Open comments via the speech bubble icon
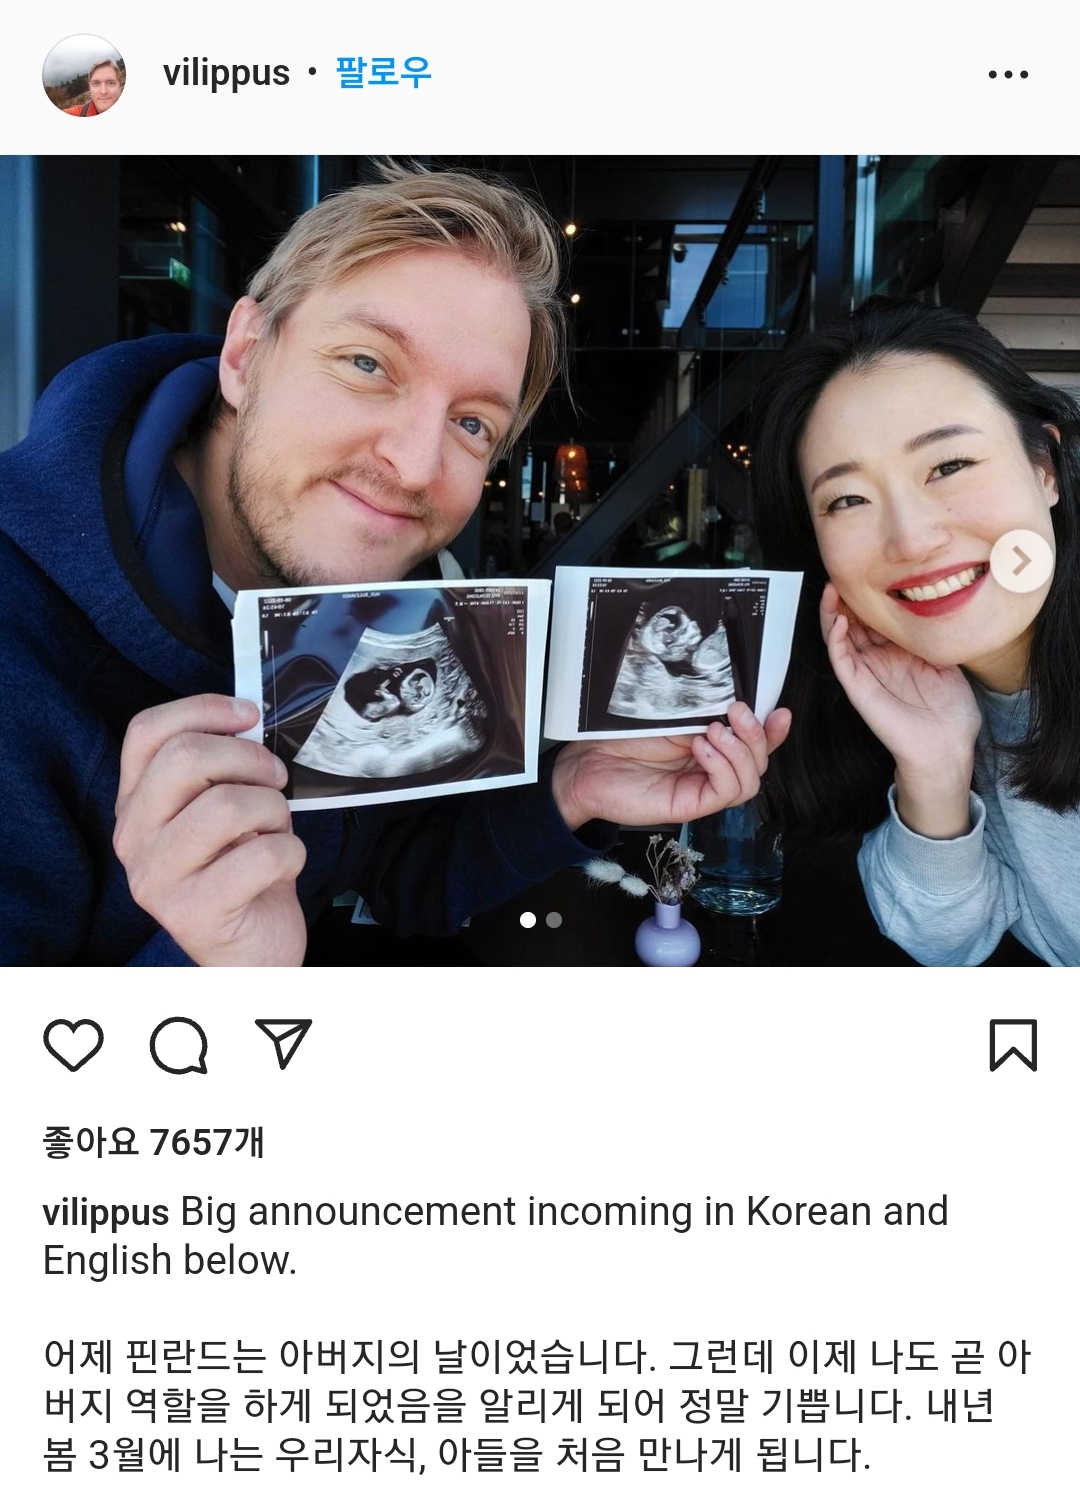Image resolution: width=1080 pixels, height=1507 pixels. click(x=179, y=1045)
